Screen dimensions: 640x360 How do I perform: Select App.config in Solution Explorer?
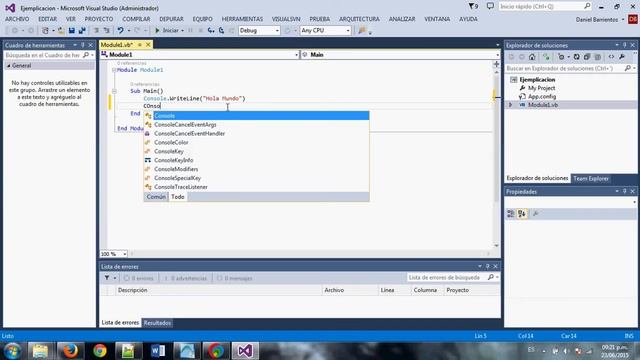542,97
